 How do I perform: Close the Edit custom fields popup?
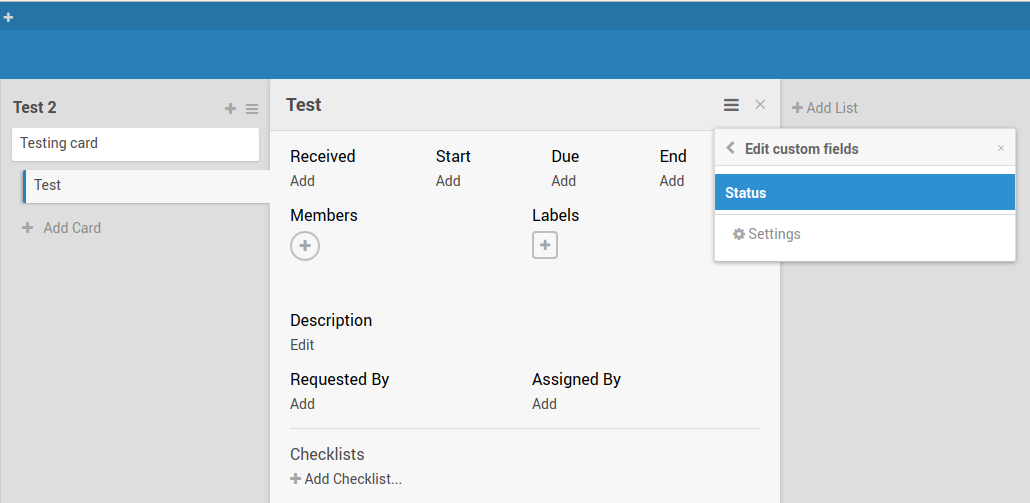click(x=1001, y=148)
